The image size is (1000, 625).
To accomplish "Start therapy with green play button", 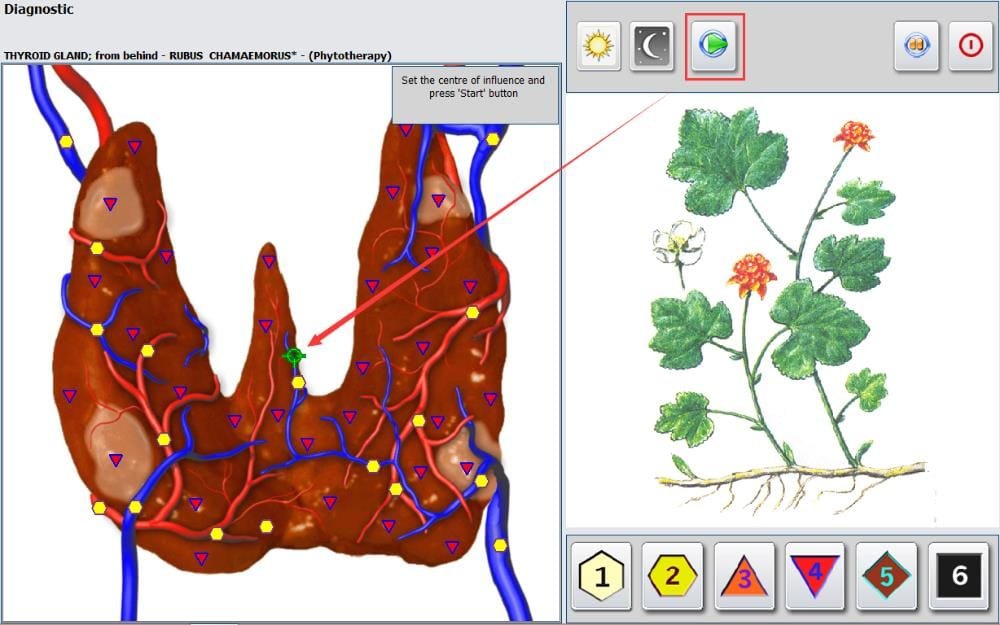I will point(714,45).
